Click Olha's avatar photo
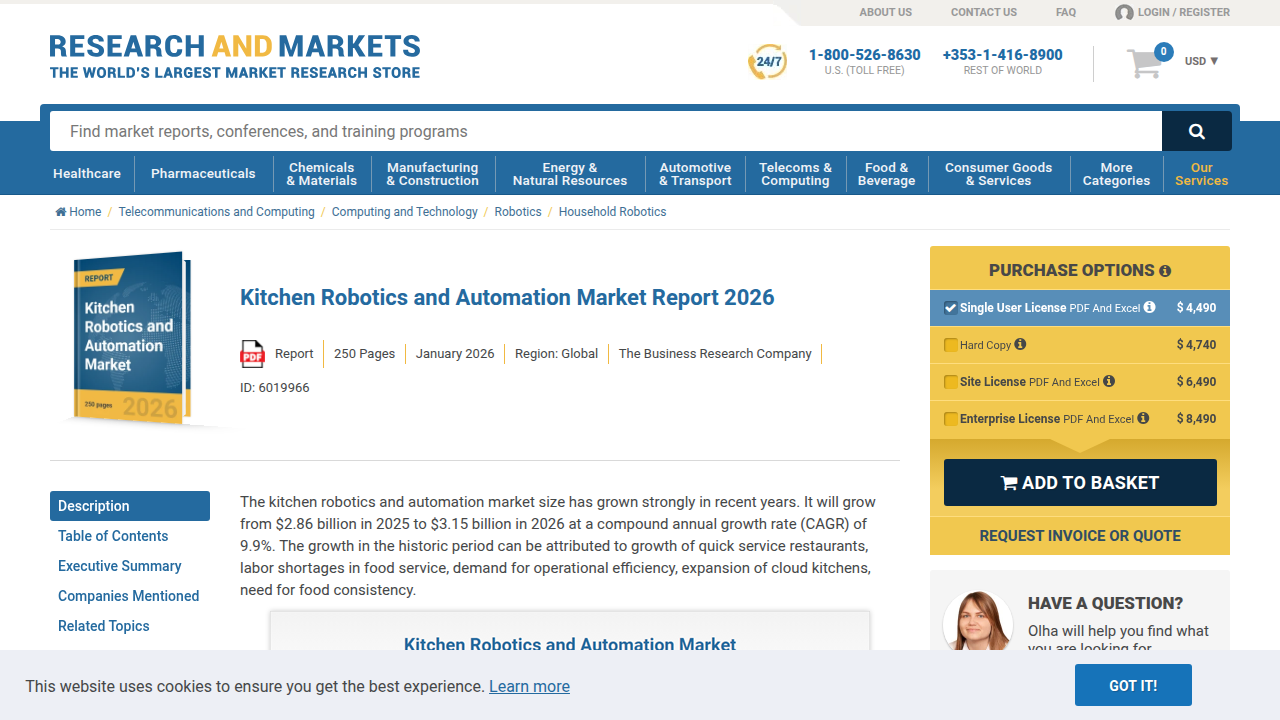This screenshot has width=1280, height=720. pyautogui.click(x=977, y=622)
